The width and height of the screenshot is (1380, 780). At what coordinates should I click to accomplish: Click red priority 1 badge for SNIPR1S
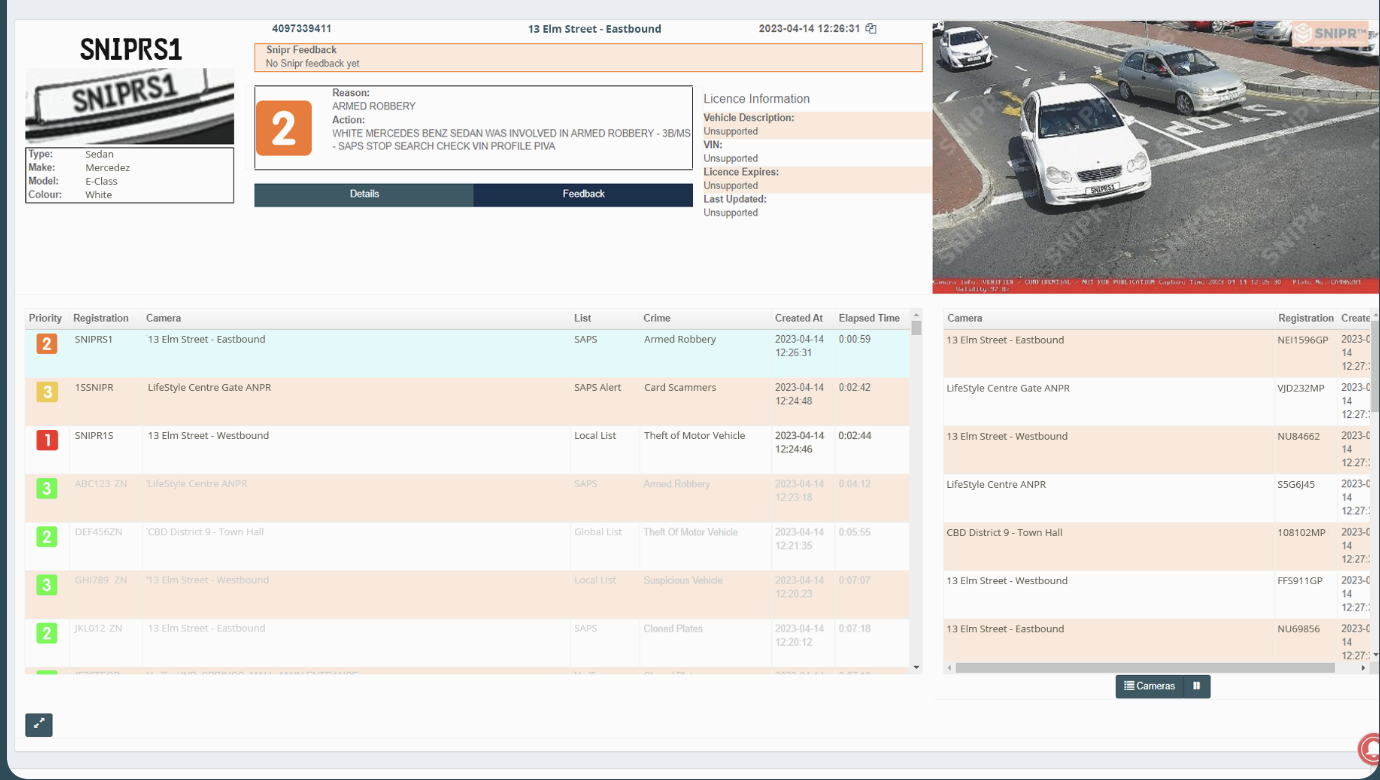[47, 440]
